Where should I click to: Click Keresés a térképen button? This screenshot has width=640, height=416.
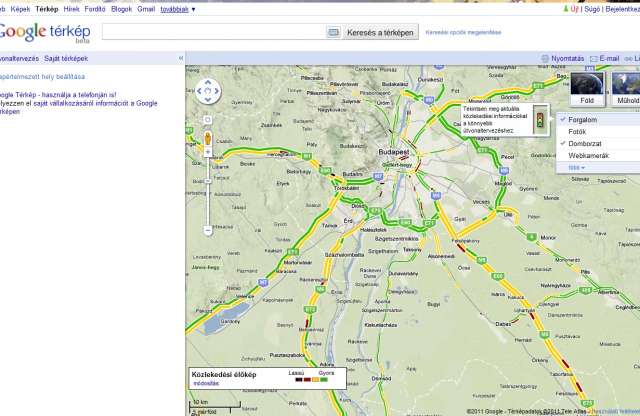click(380, 32)
